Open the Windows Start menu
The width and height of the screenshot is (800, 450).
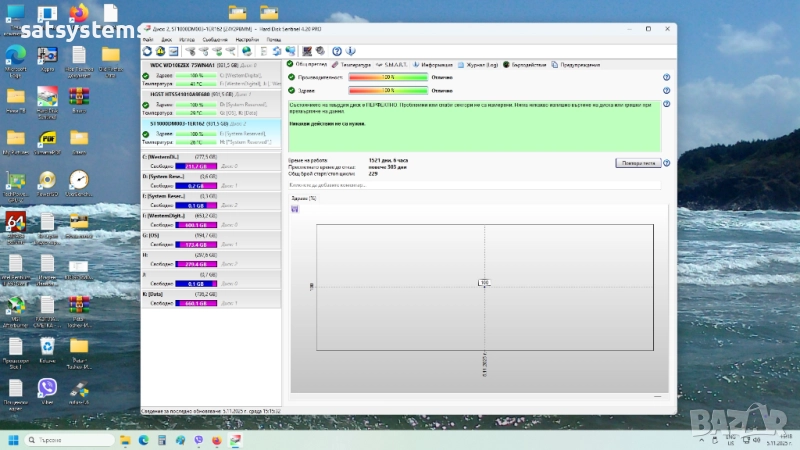tap(14, 440)
